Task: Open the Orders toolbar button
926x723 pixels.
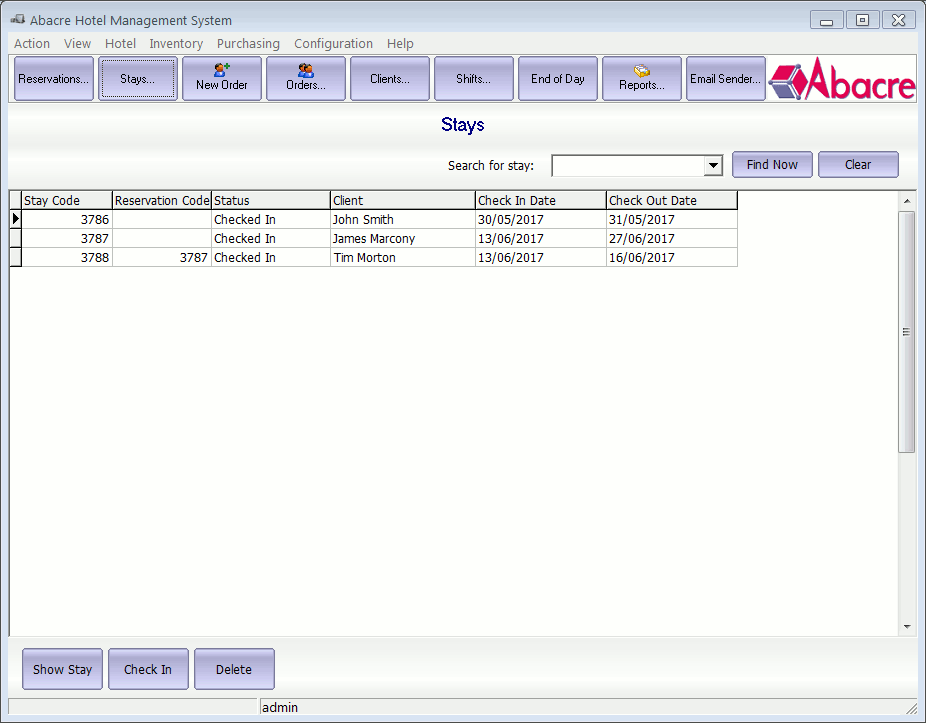Action: [x=306, y=79]
